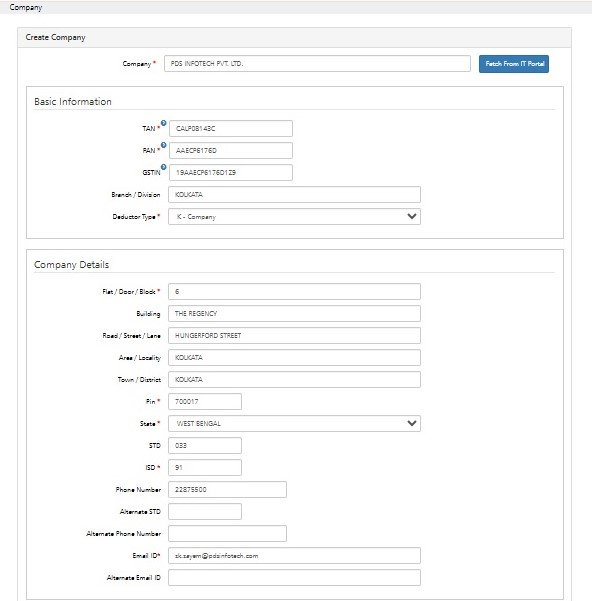Click the empty Alternate Email ID field
The width and height of the screenshot is (592, 601).
[294, 578]
